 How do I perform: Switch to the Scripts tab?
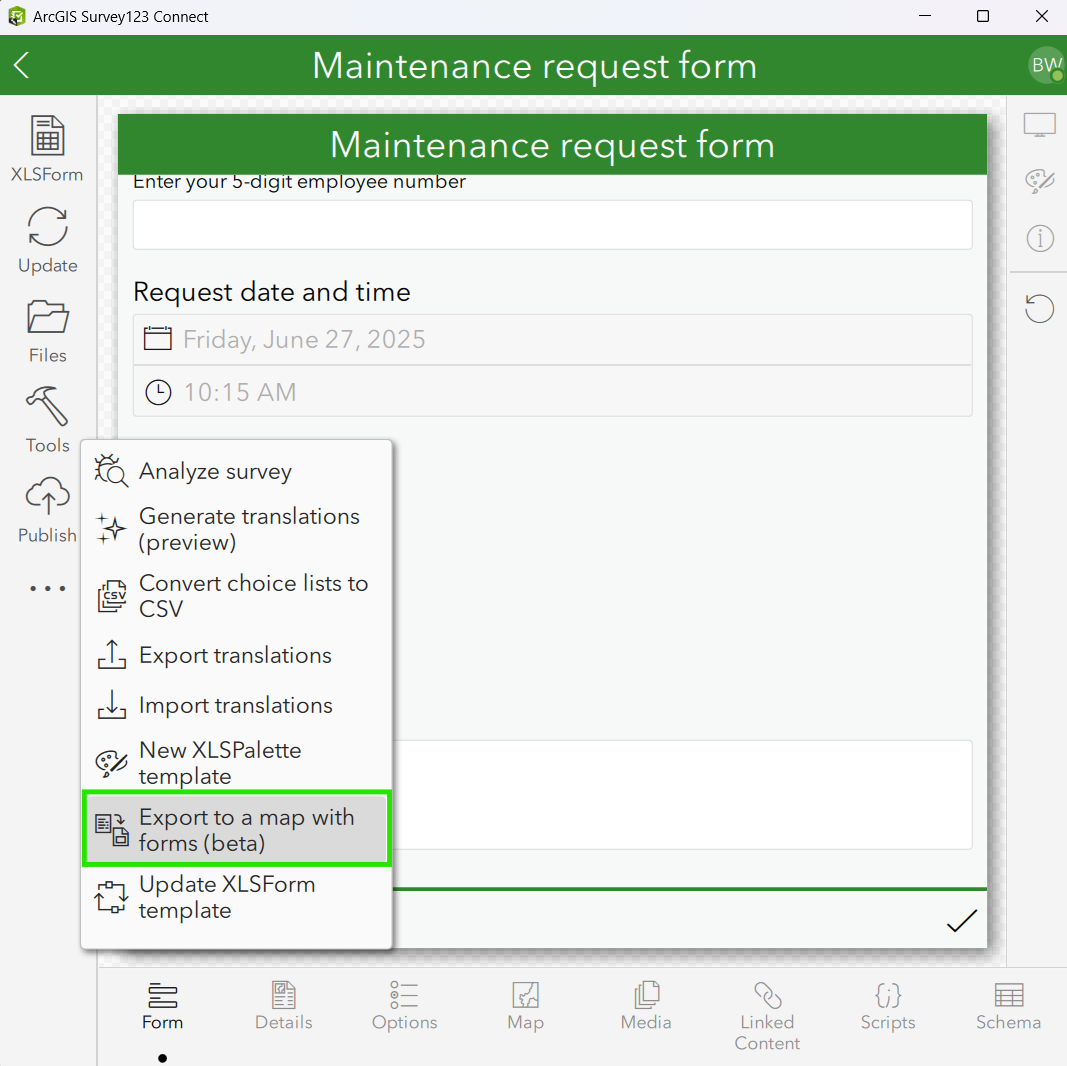pyautogui.click(x=887, y=1006)
